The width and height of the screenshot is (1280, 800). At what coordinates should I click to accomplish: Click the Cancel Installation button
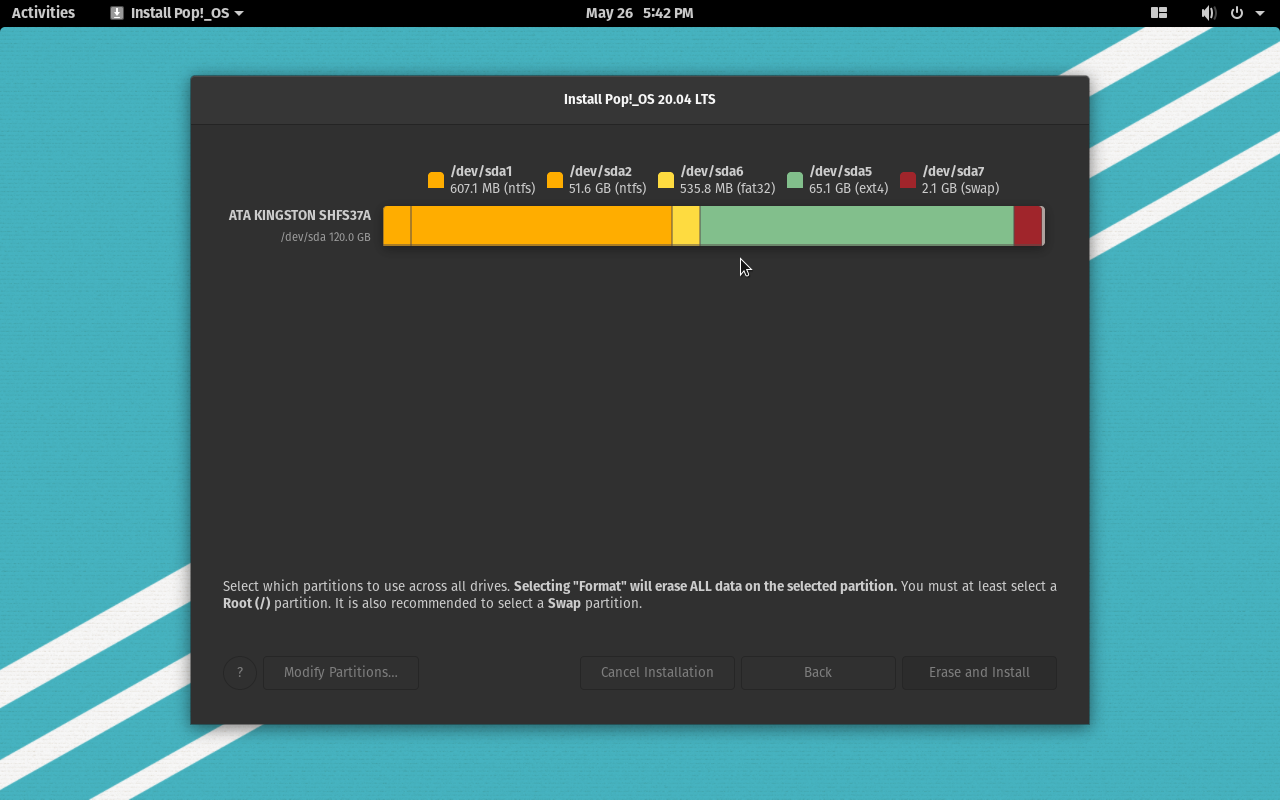point(657,673)
